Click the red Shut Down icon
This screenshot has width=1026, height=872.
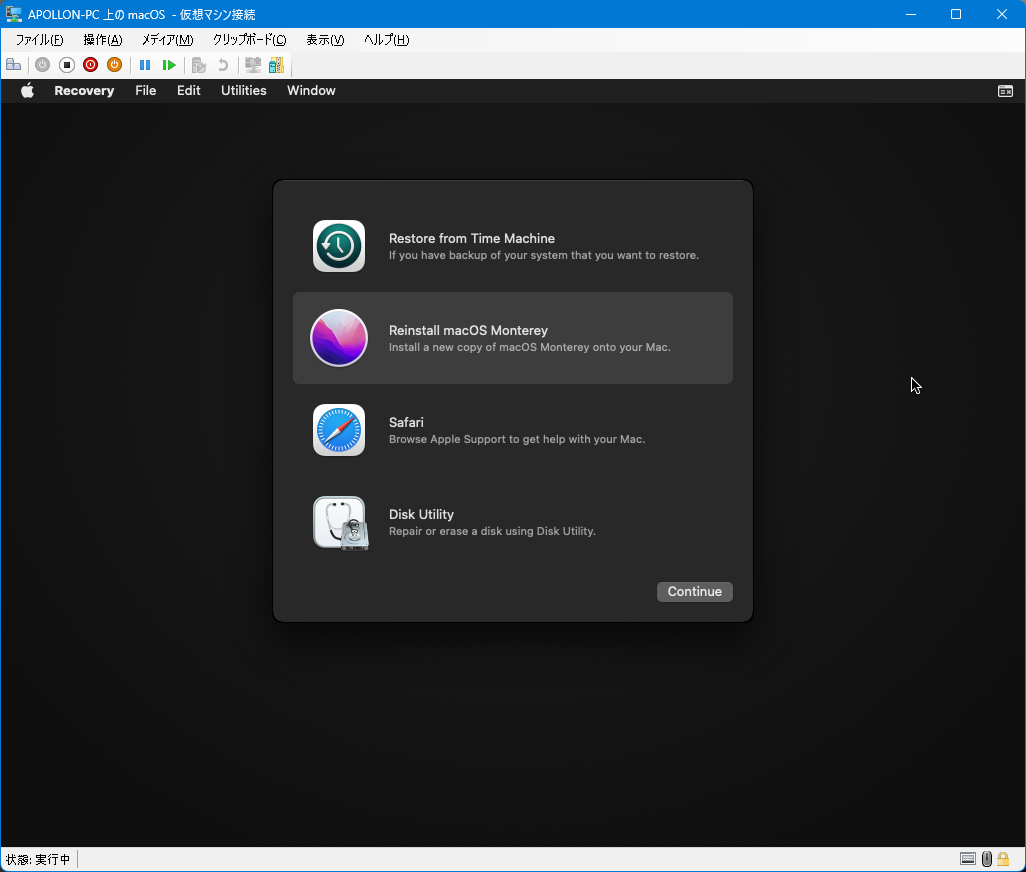click(x=90, y=65)
